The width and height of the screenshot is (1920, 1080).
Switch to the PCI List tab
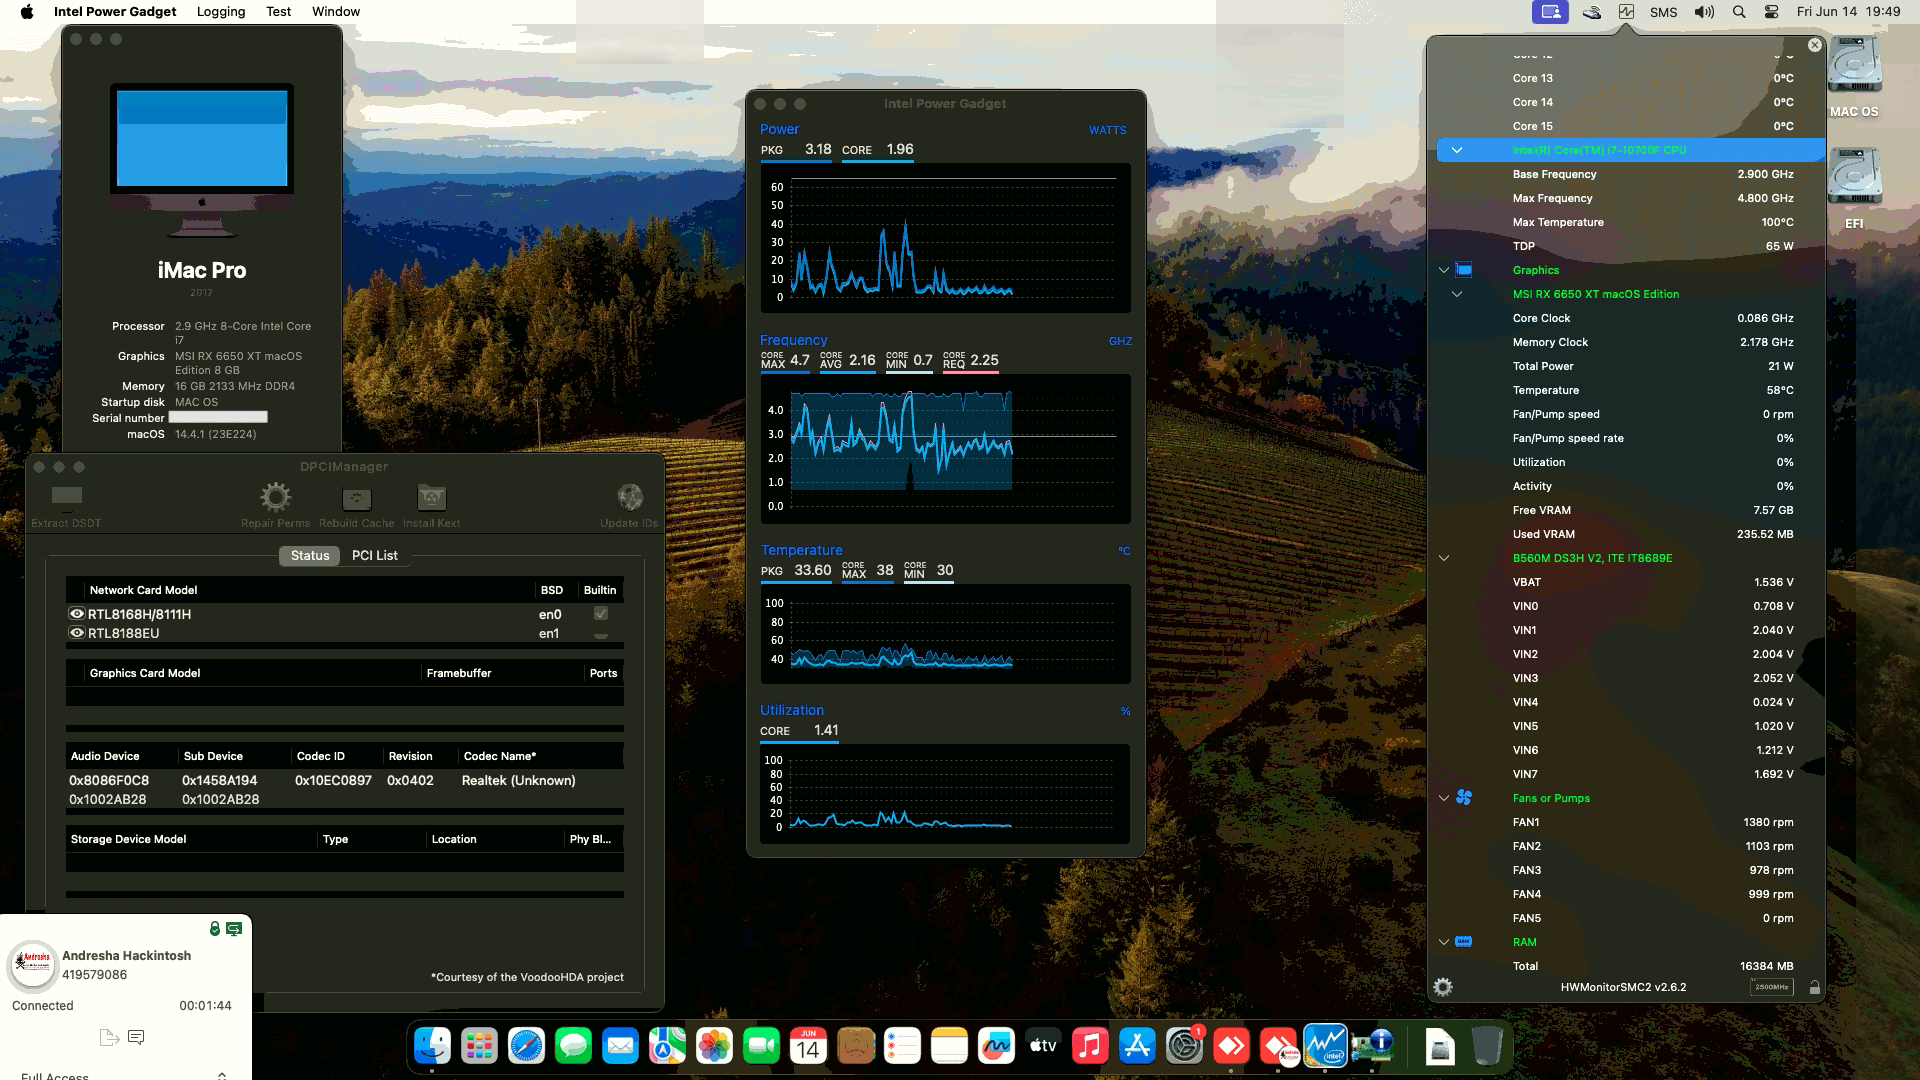(374, 555)
